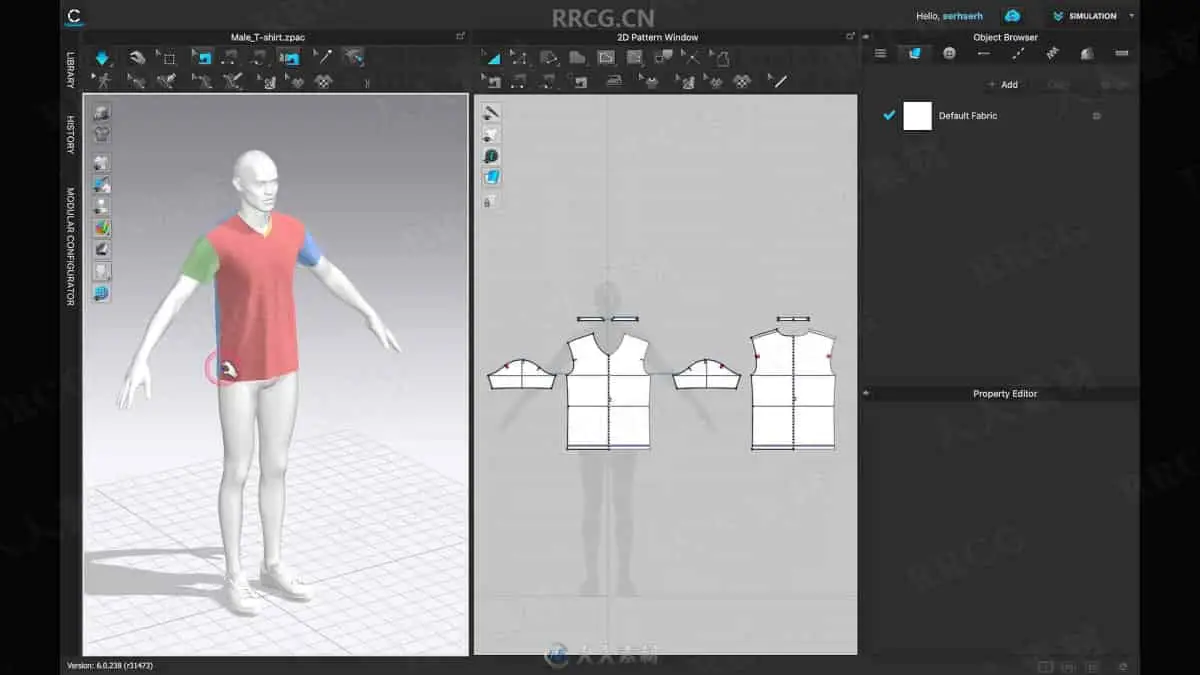1200x675 pixels.
Task: Toggle the checkmark beside Default Fabric
Action: [x=889, y=115]
